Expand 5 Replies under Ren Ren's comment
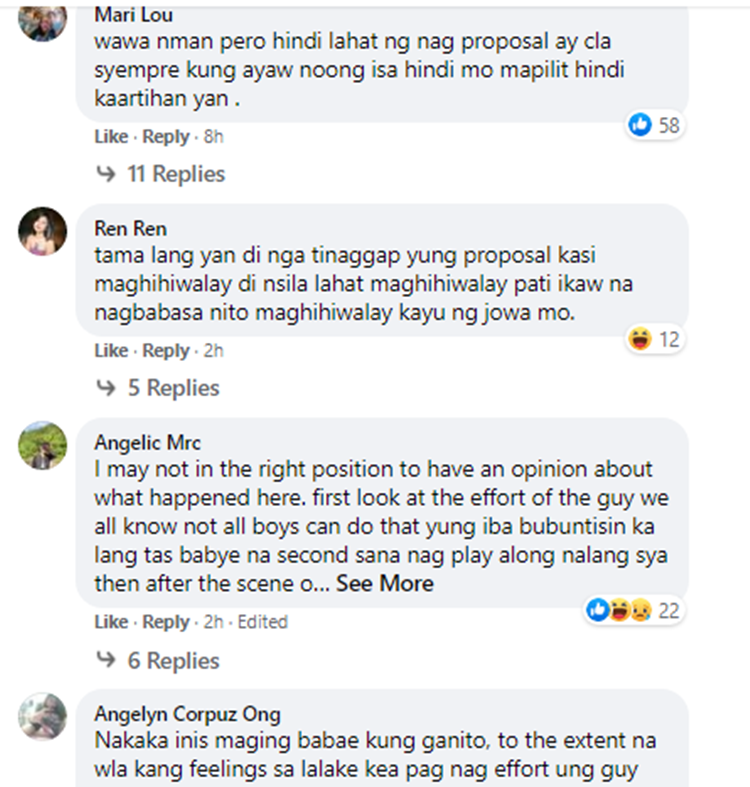The height and width of the screenshot is (787, 750). tap(158, 388)
